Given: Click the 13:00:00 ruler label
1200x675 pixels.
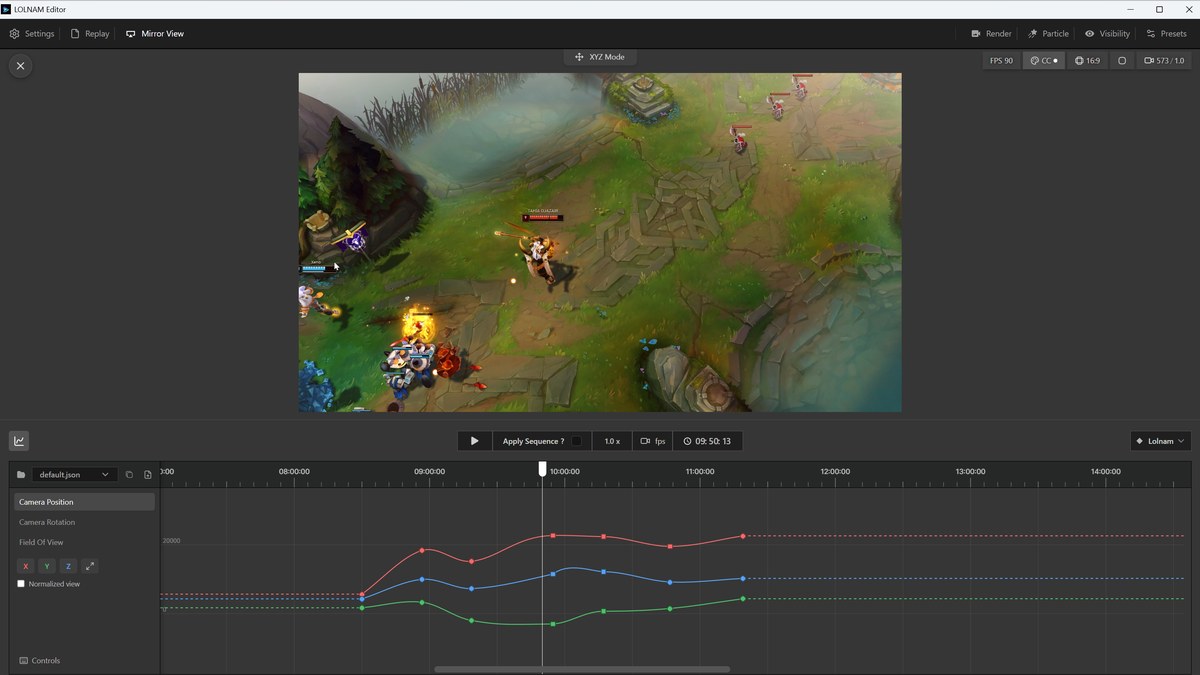Looking at the screenshot, I should click(970, 471).
